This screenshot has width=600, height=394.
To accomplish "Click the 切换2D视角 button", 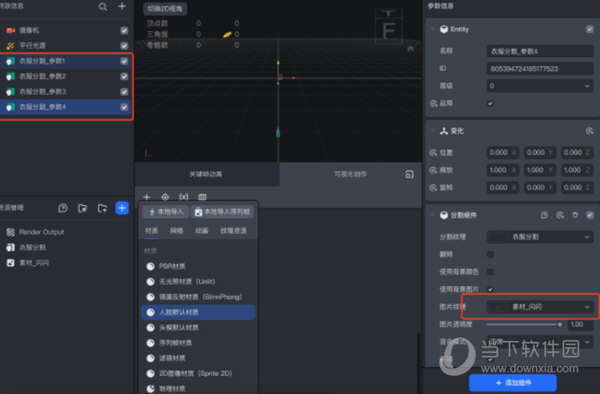I will pos(165,8).
